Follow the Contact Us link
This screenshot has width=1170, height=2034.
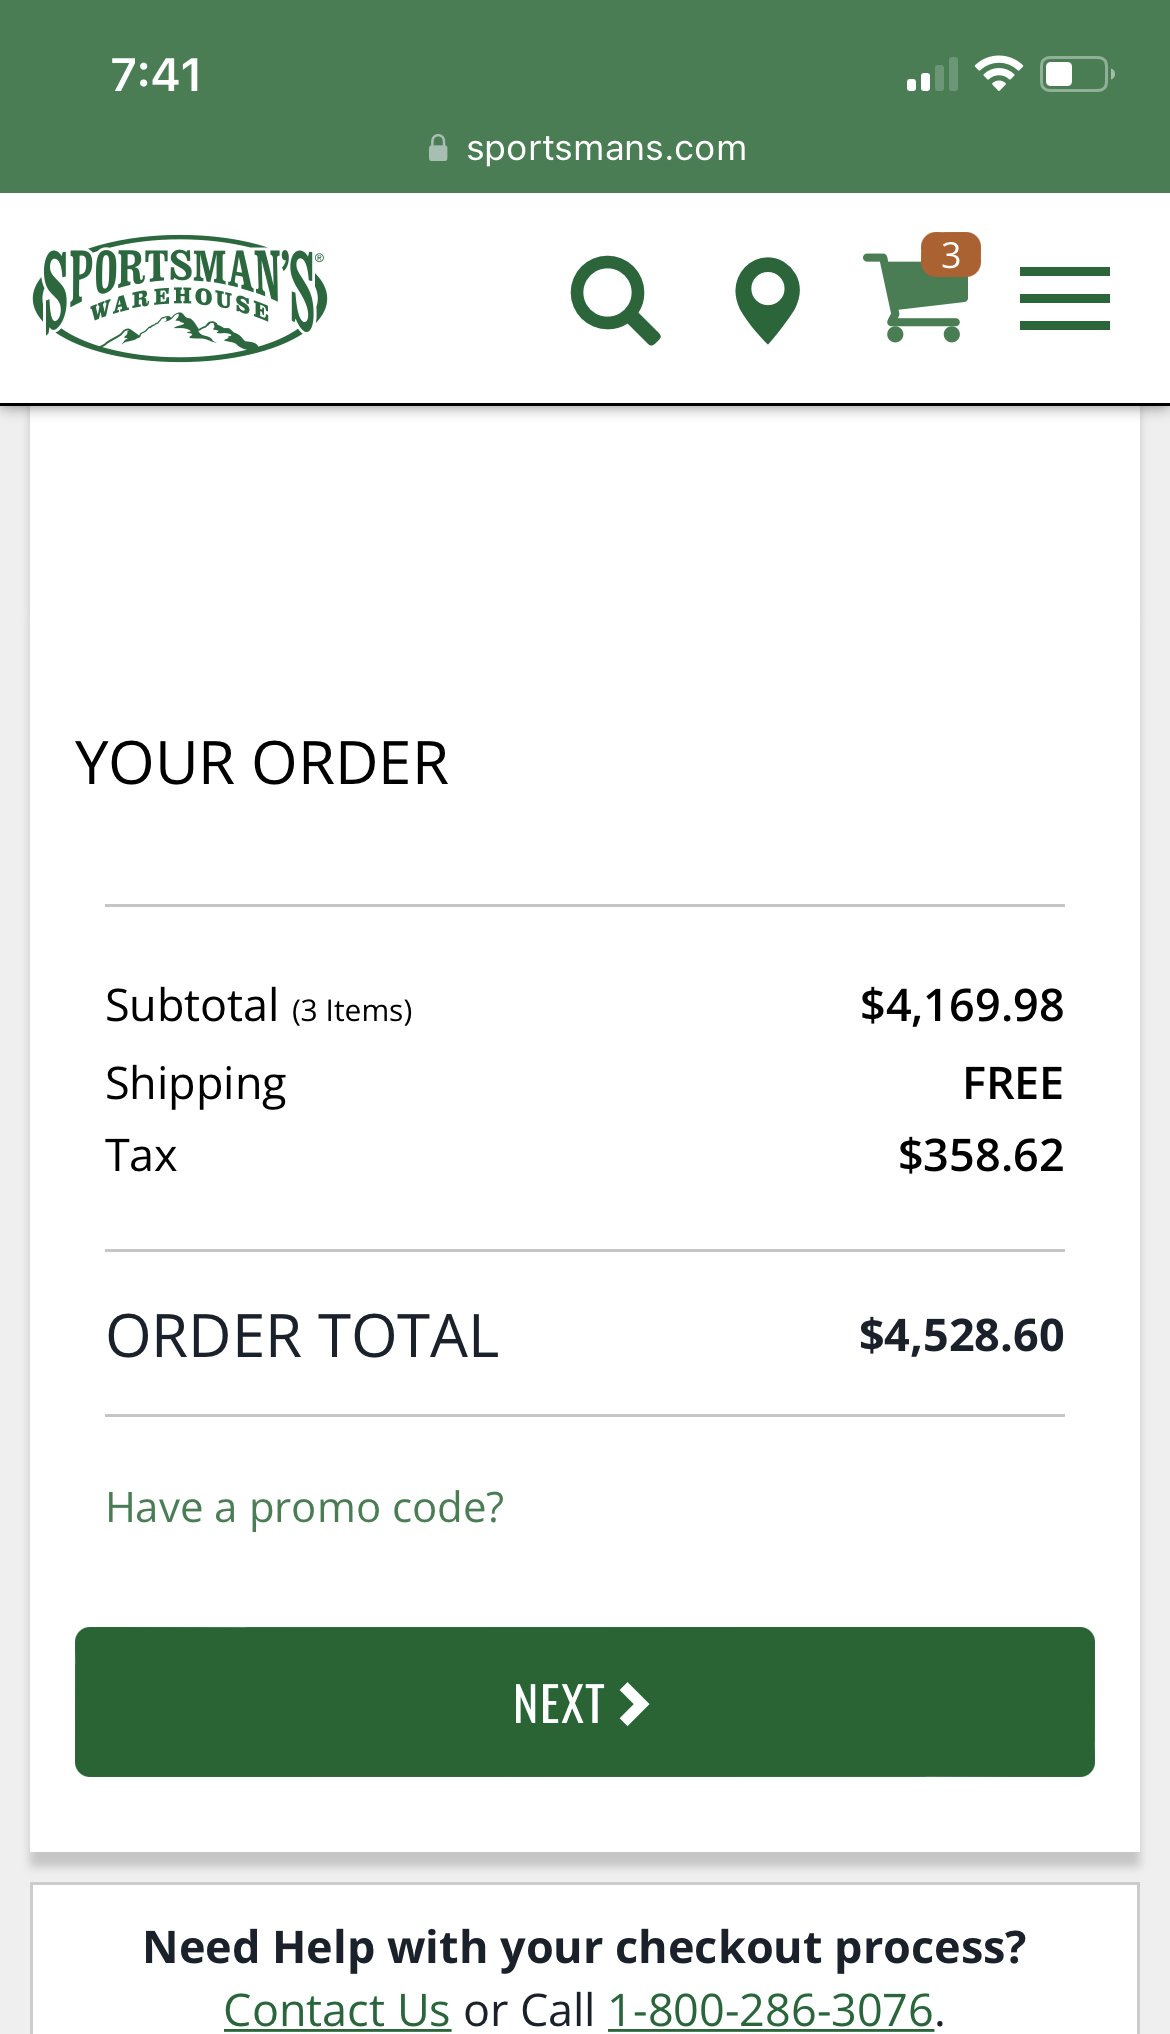pos(337,2008)
